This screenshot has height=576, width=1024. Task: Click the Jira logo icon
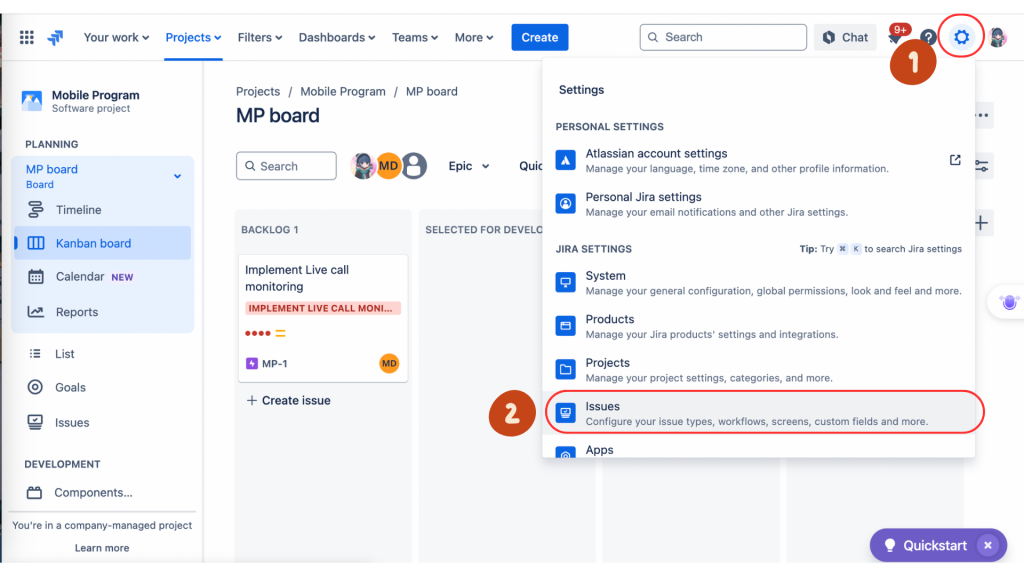point(56,37)
